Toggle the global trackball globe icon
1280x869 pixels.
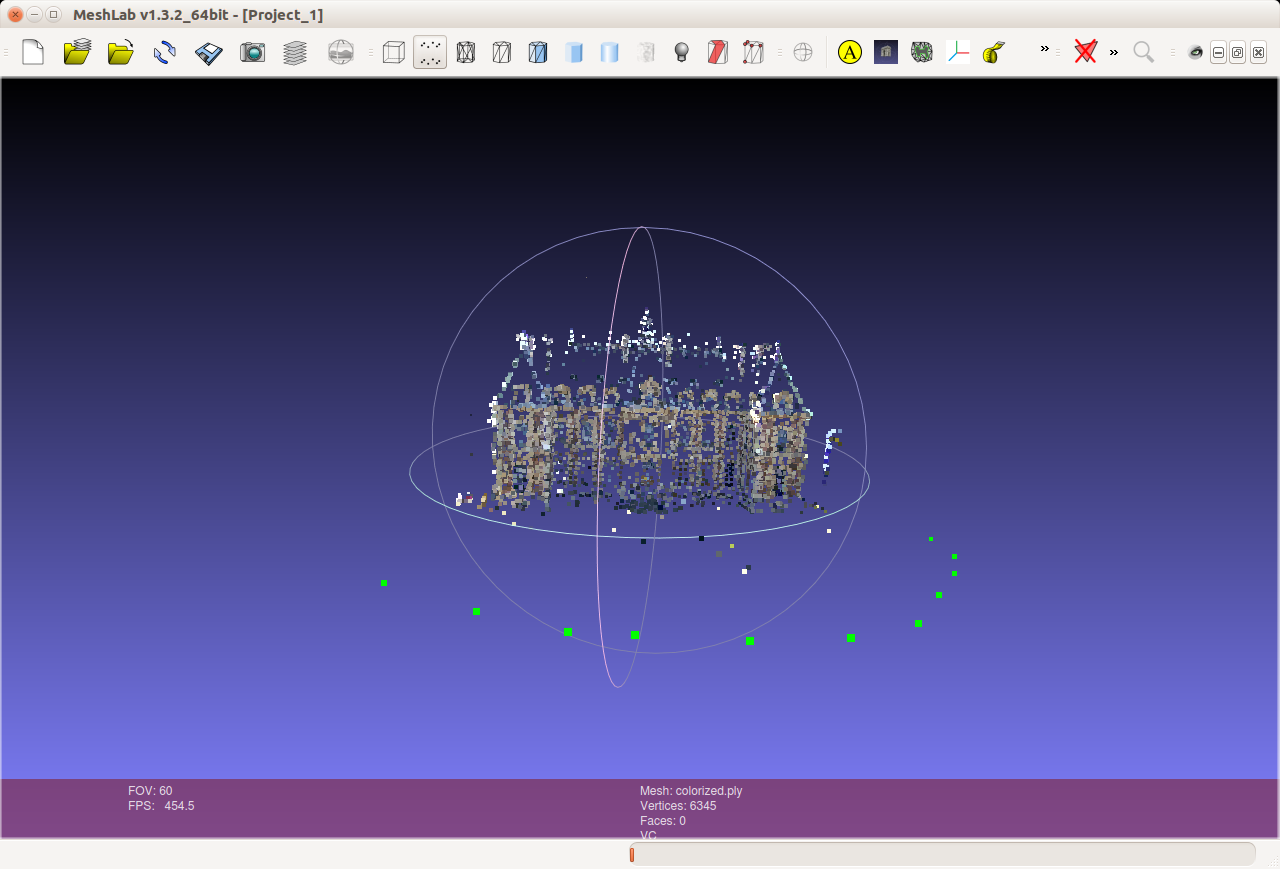coord(802,52)
